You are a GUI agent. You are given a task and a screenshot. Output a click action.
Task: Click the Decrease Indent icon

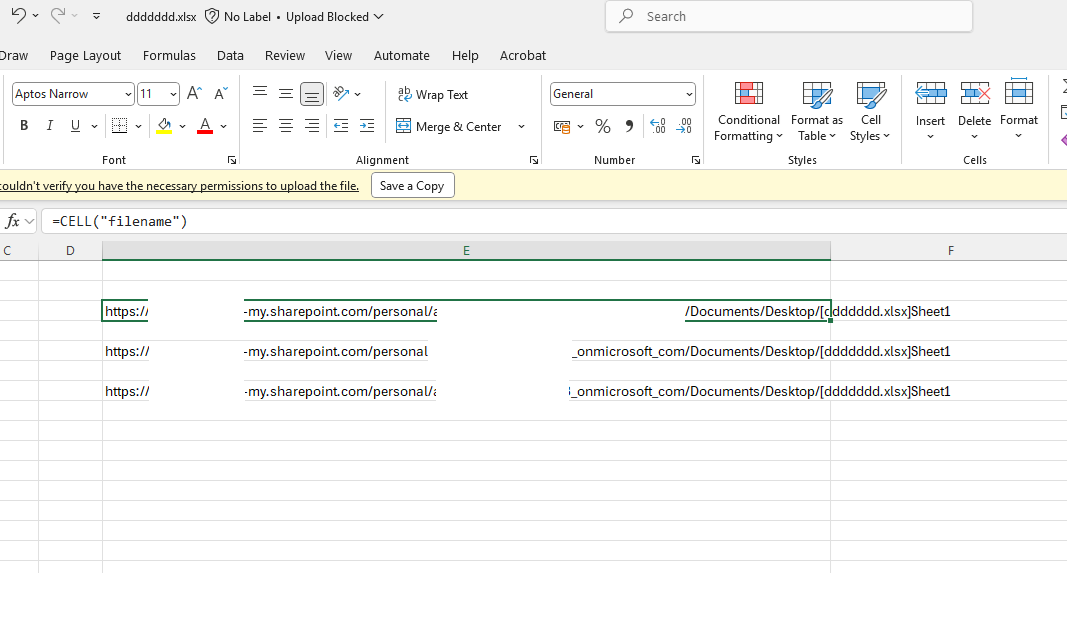pos(341,125)
